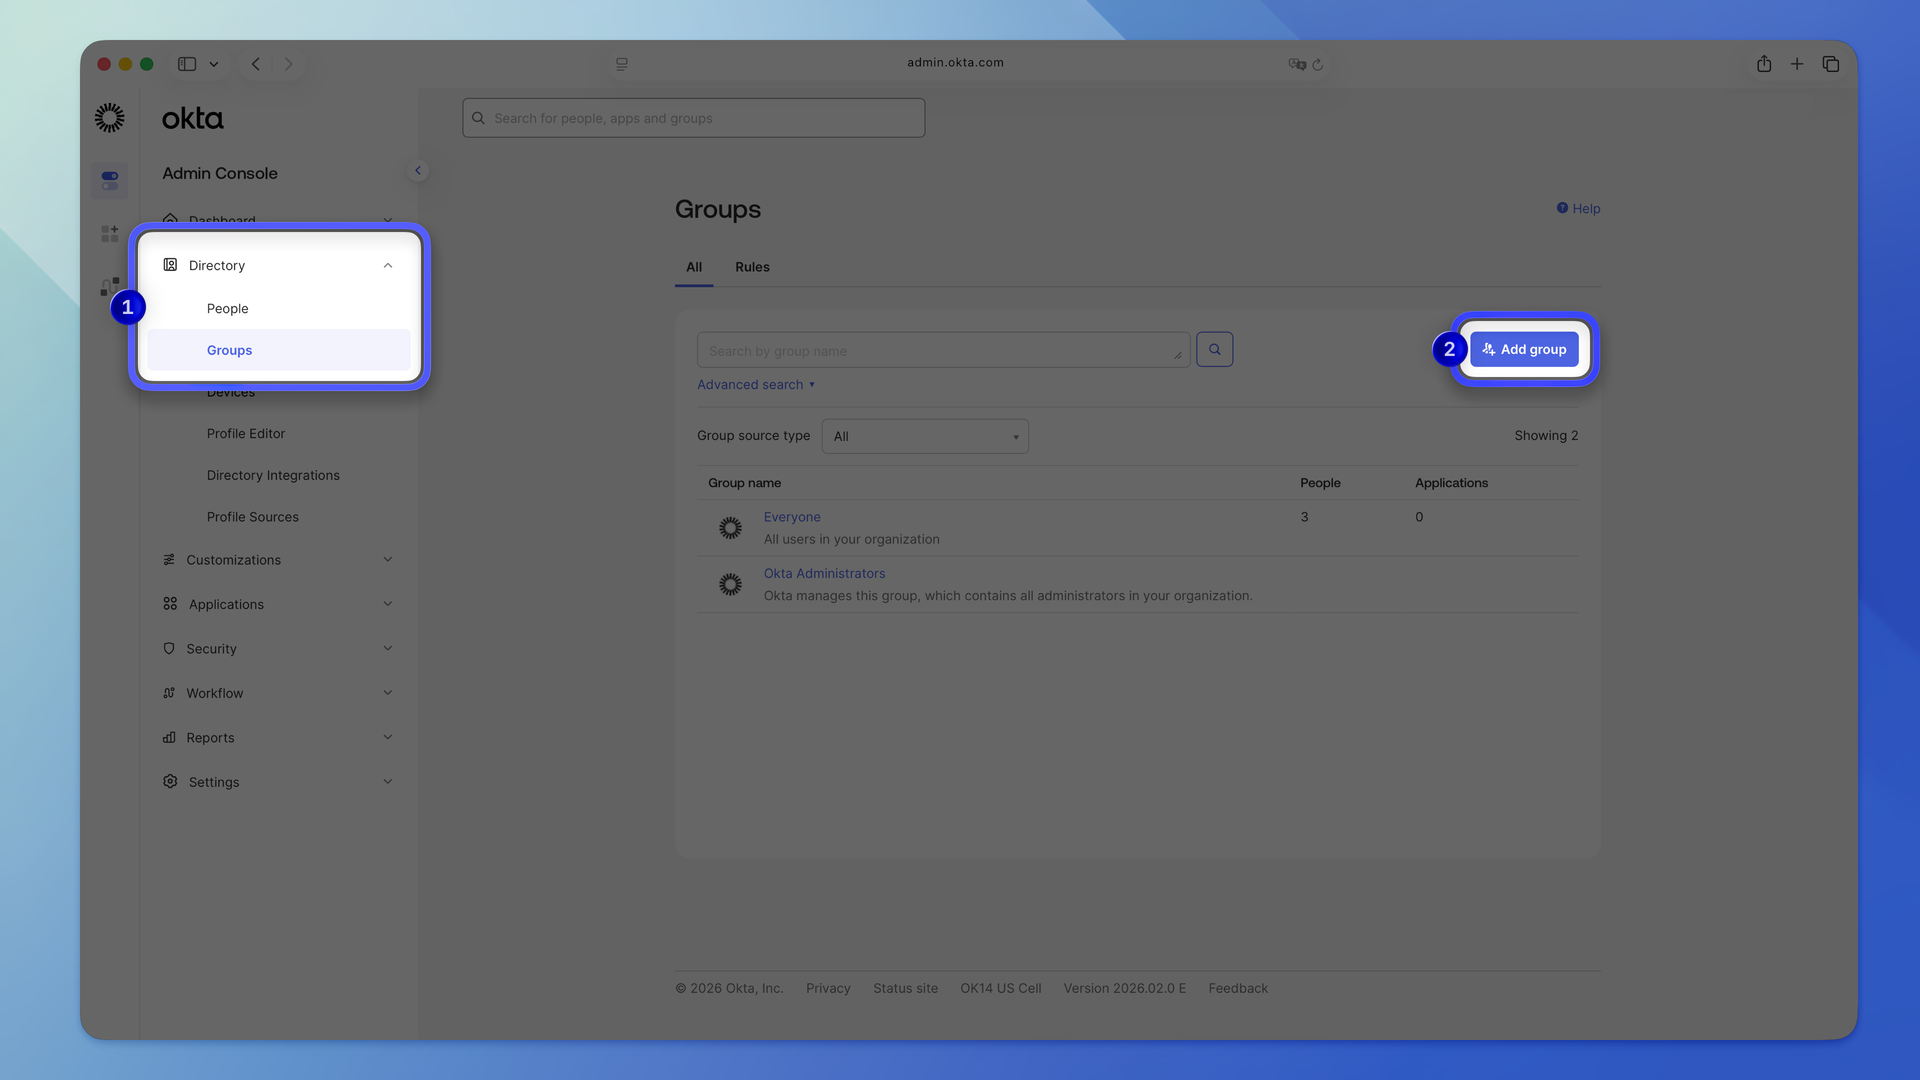The width and height of the screenshot is (1920, 1080).
Task: Click the Everyone group sunburst icon
Action: point(731,528)
